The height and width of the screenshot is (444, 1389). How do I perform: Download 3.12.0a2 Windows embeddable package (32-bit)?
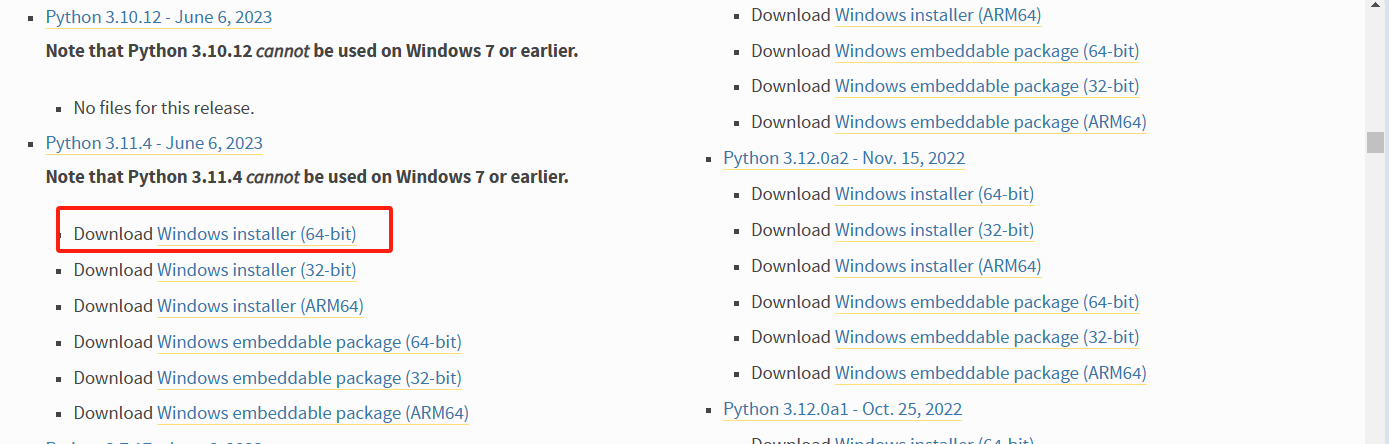coord(987,337)
